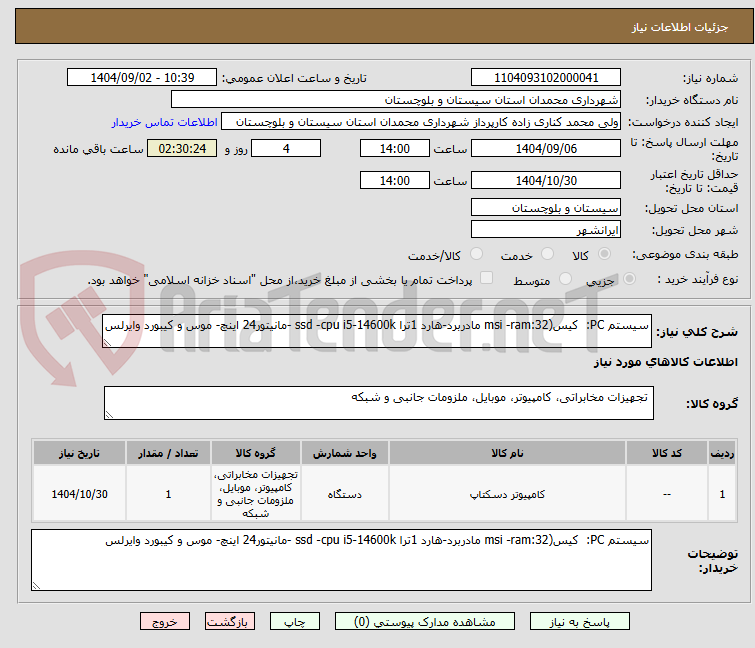
Task: Toggle the Islamic treasury payment checkbox
Action: coord(487,278)
